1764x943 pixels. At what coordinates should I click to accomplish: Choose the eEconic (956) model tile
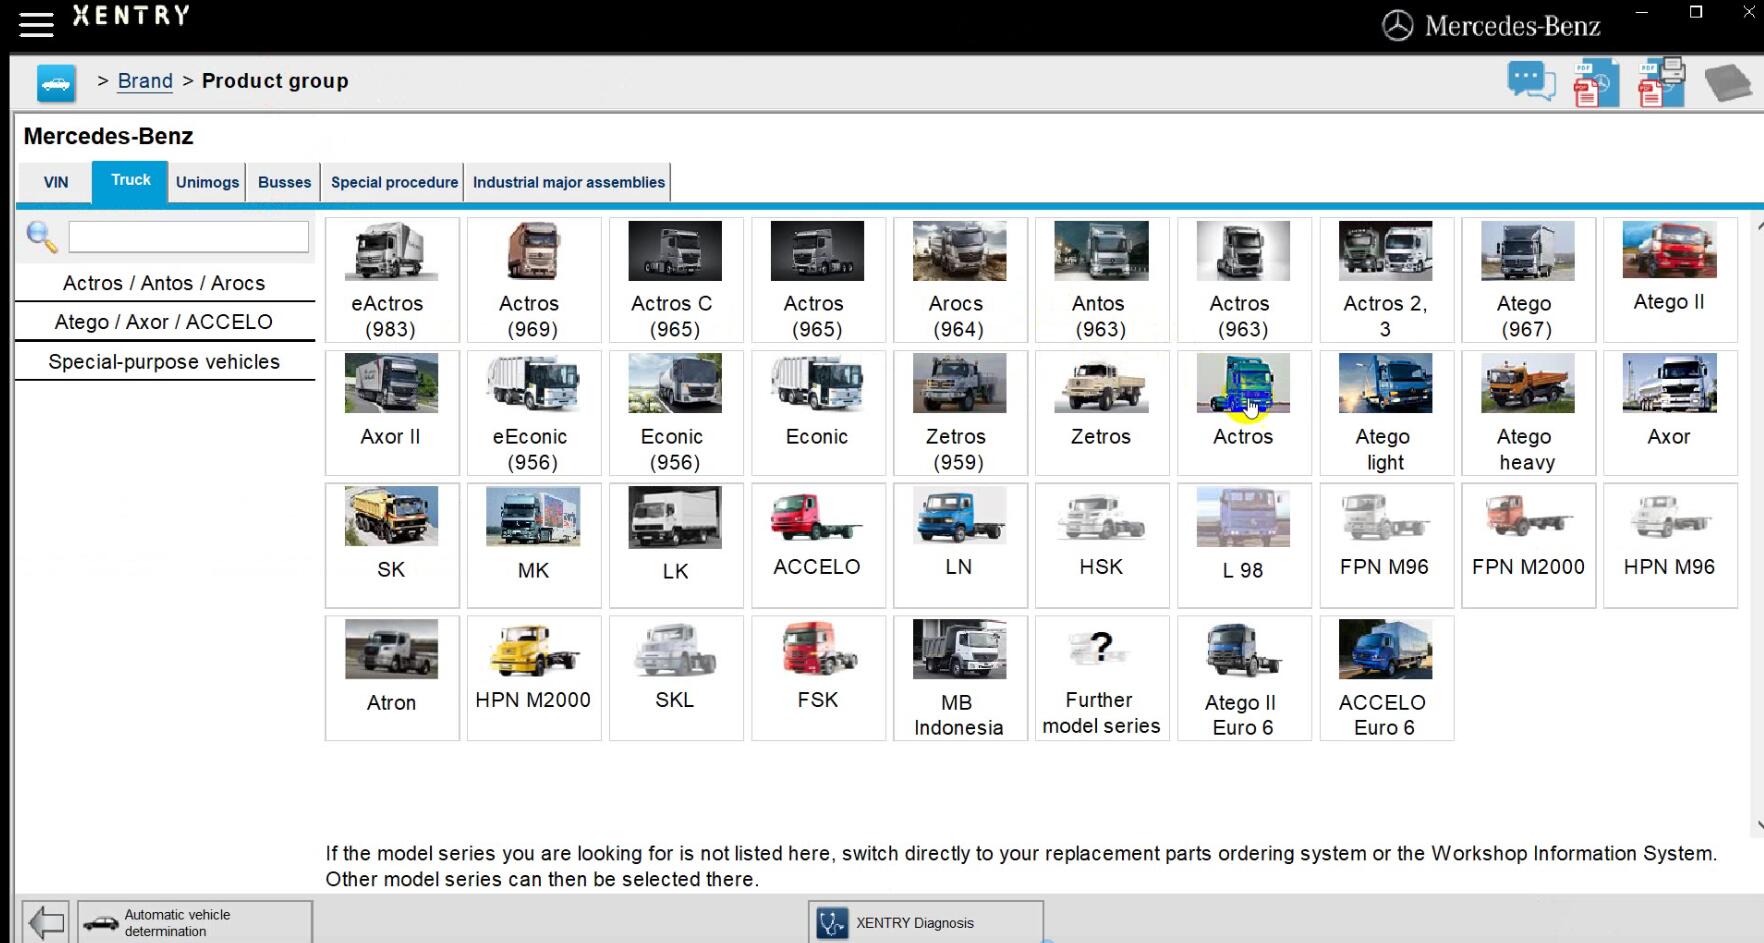(534, 413)
